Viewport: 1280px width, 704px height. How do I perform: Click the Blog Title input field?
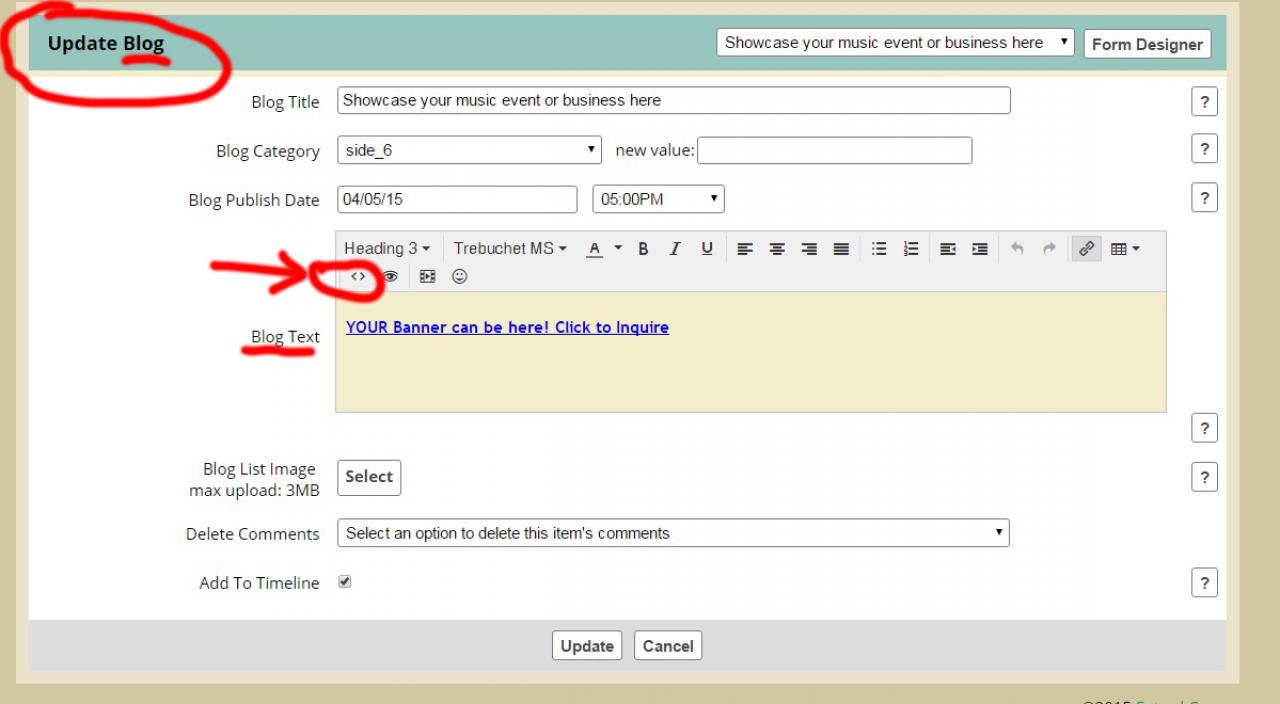tap(673, 101)
